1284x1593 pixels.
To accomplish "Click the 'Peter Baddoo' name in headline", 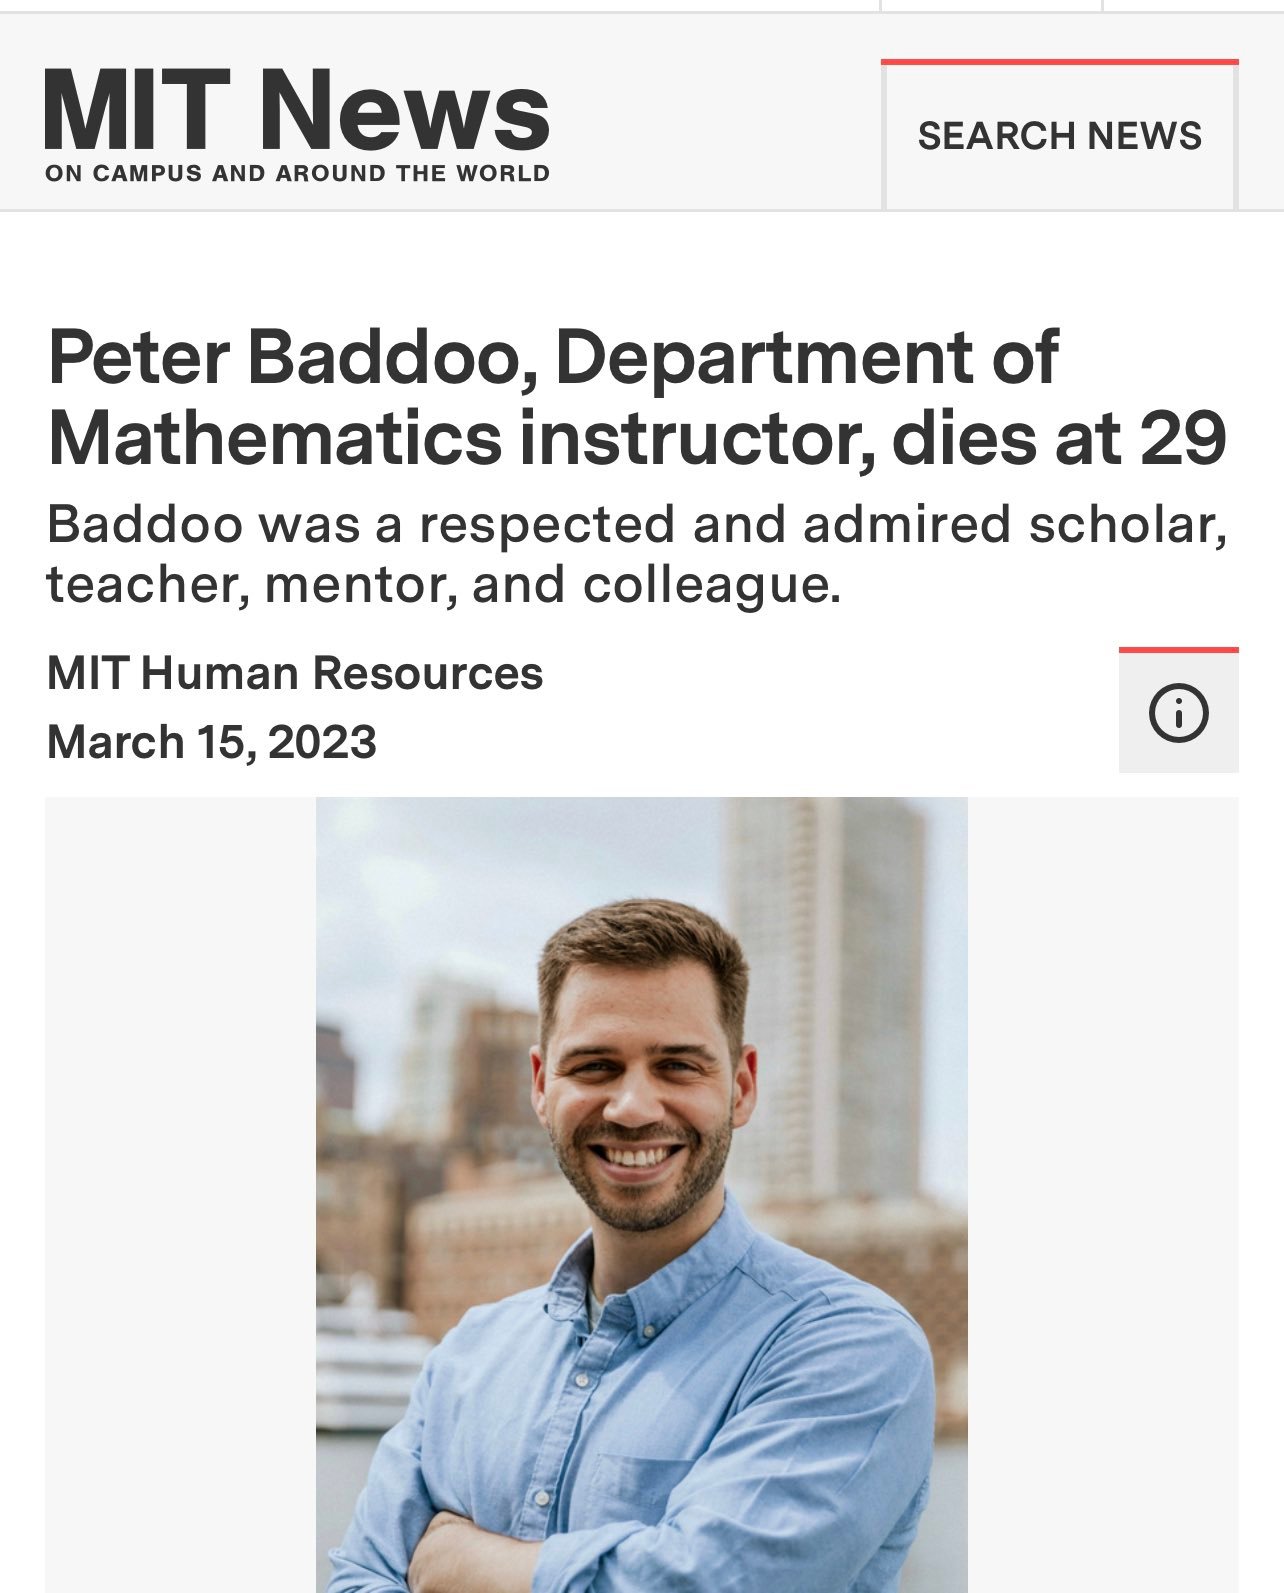I will (x=288, y=358).
